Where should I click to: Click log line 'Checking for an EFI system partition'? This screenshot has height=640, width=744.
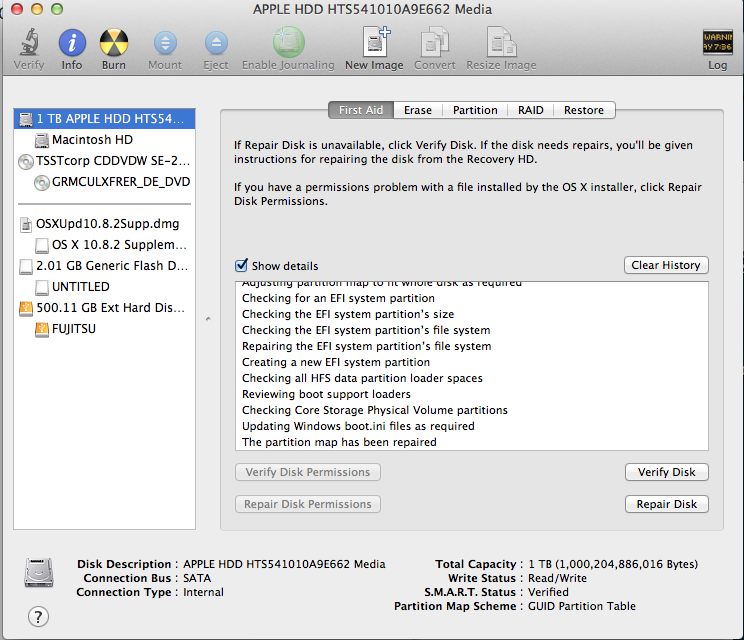pyautogui.click(x=338, y=298)
